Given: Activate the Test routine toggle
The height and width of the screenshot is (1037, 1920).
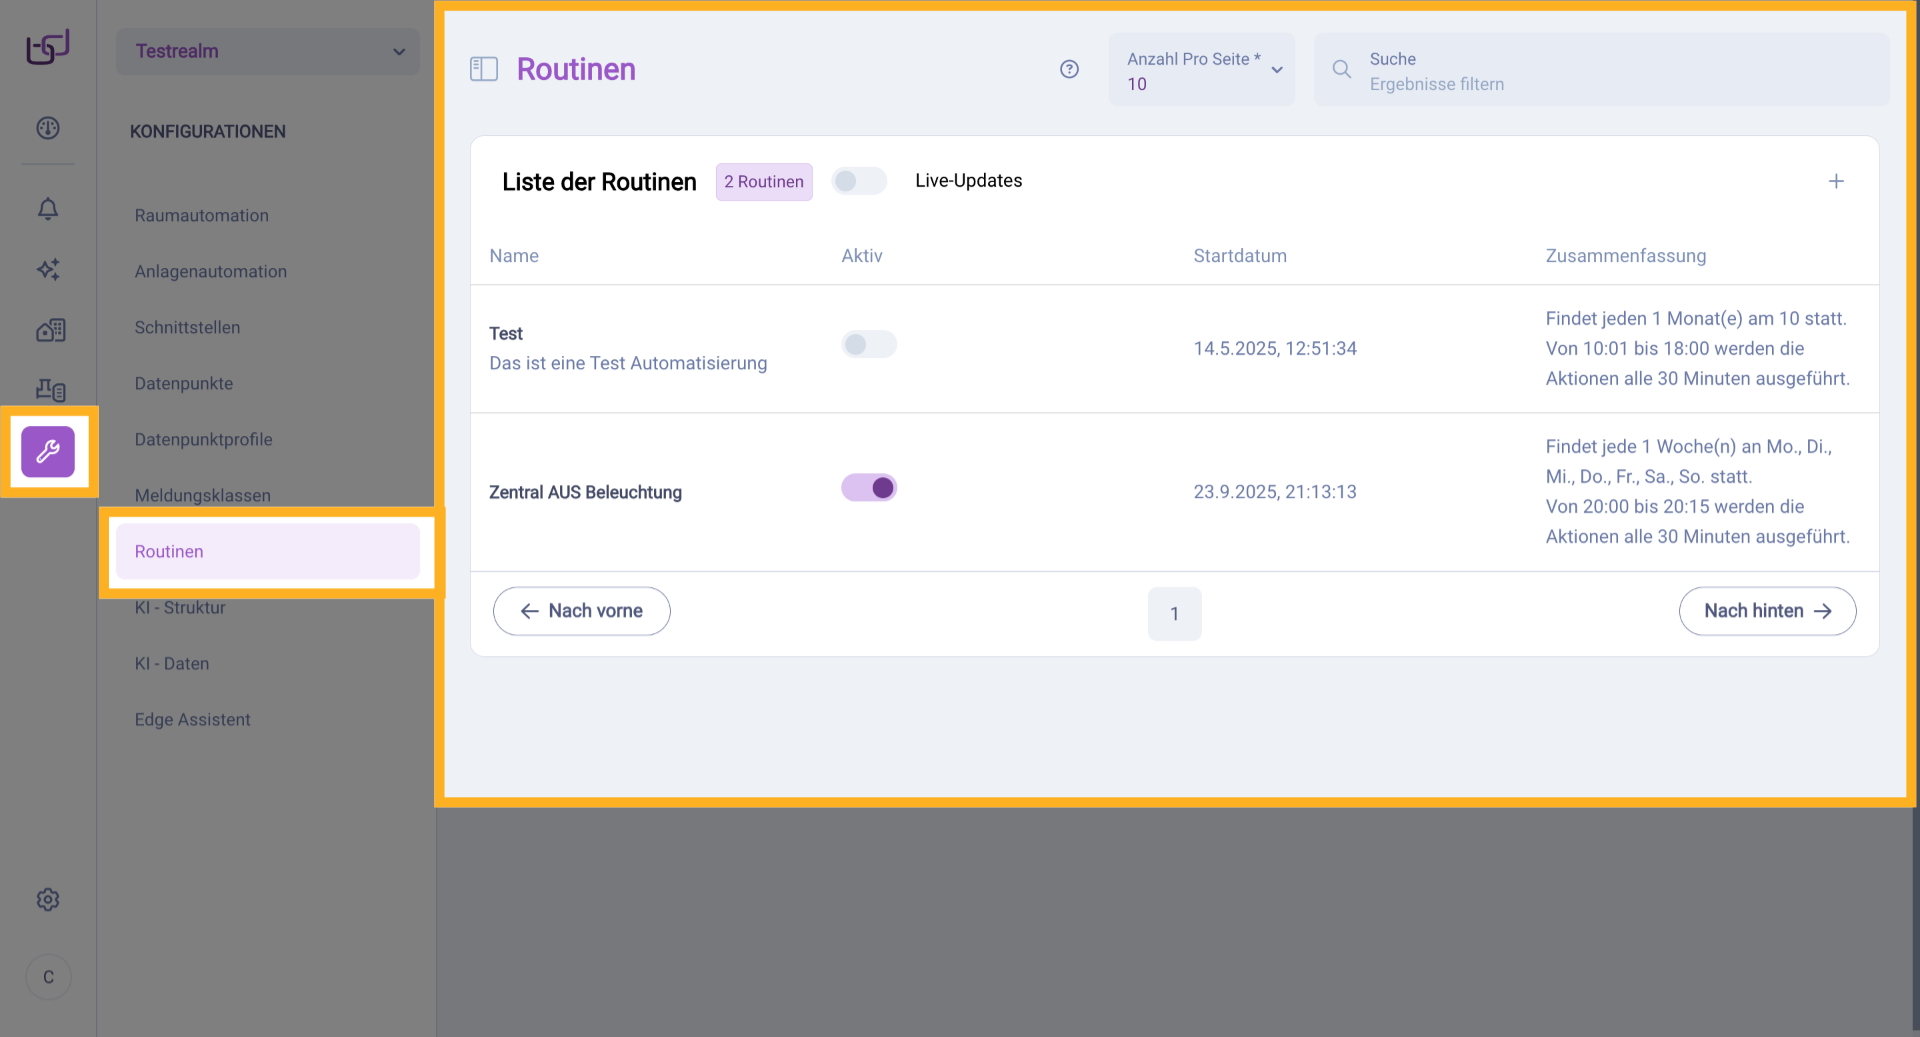Looking at the screenshot, I should [x=868, y=345].
